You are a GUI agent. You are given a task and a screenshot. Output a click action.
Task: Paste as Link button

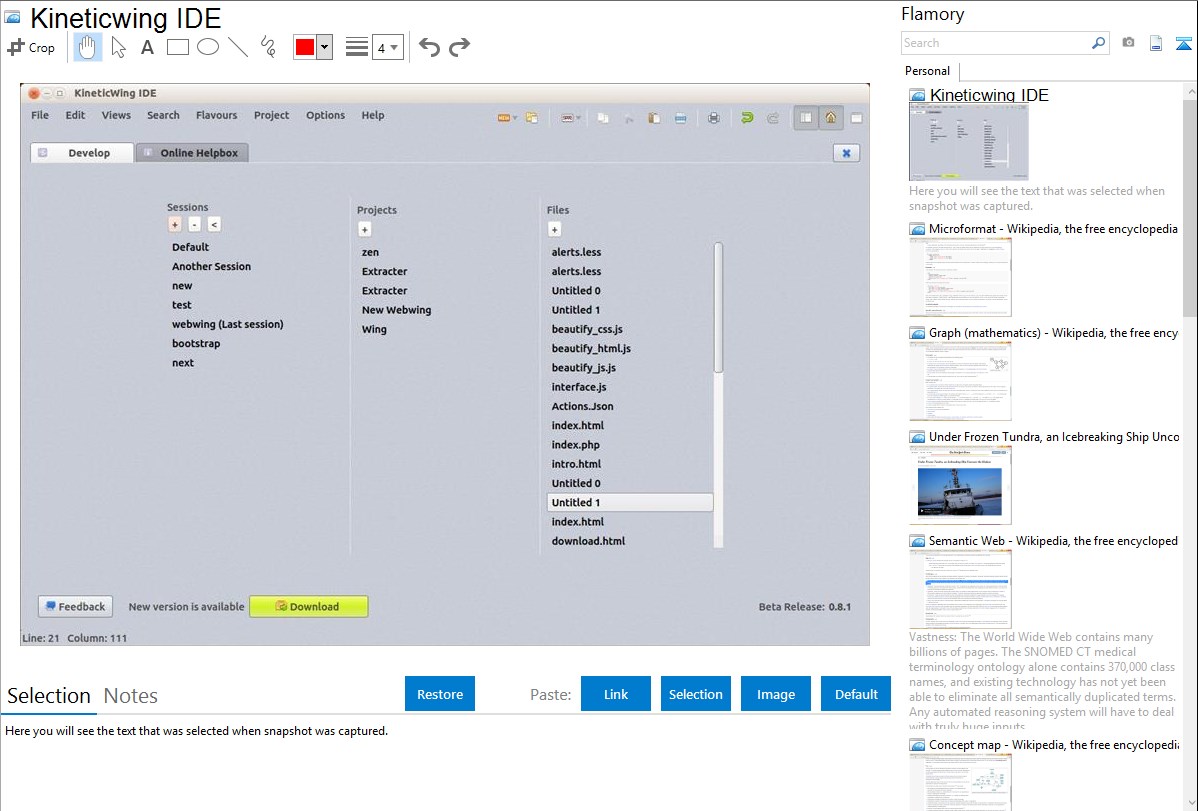click(616, 694)
